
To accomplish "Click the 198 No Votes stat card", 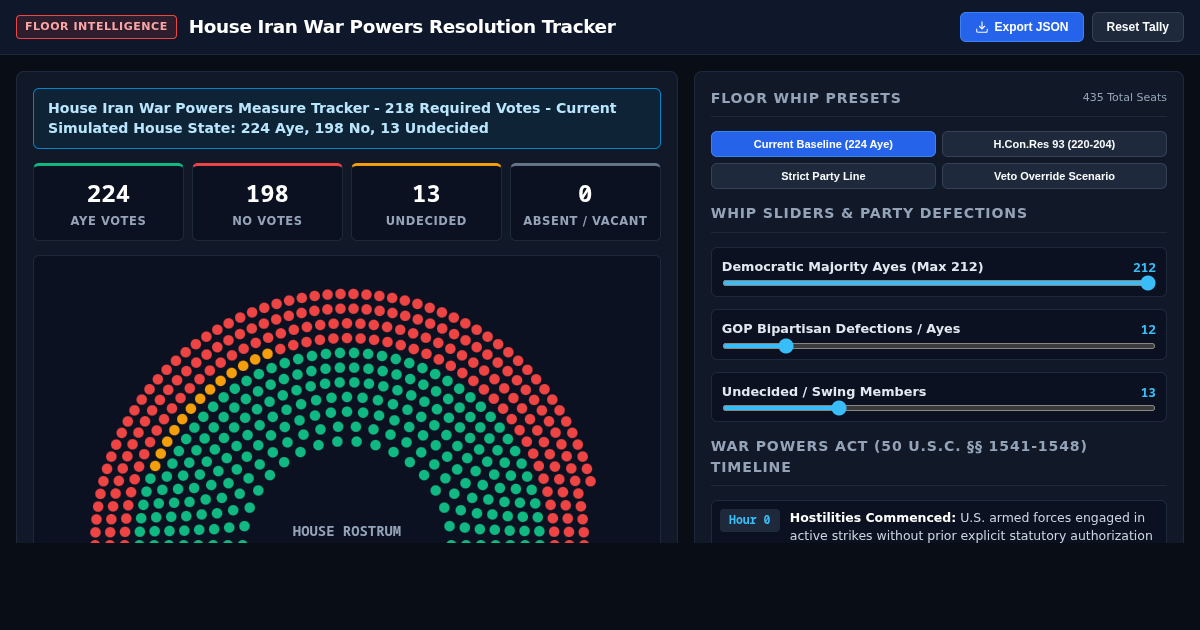I will coord(267,202).
